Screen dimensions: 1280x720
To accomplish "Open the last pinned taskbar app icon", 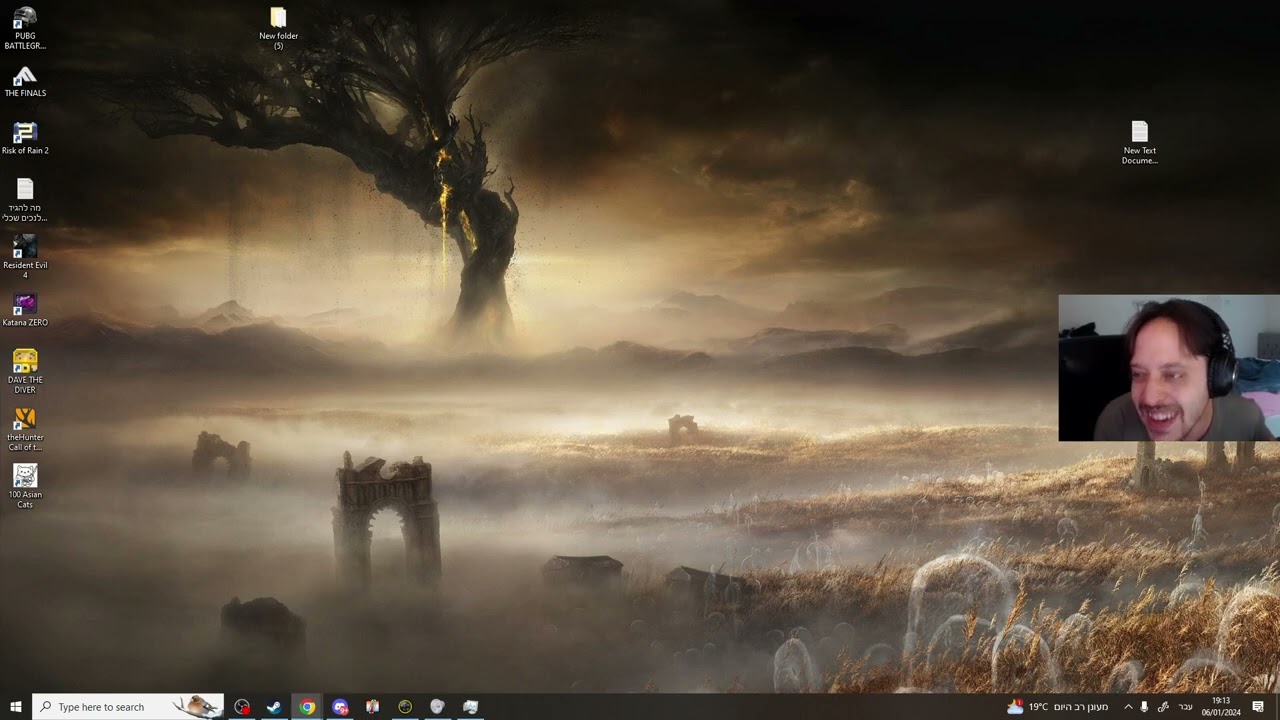I will point(470,707).
